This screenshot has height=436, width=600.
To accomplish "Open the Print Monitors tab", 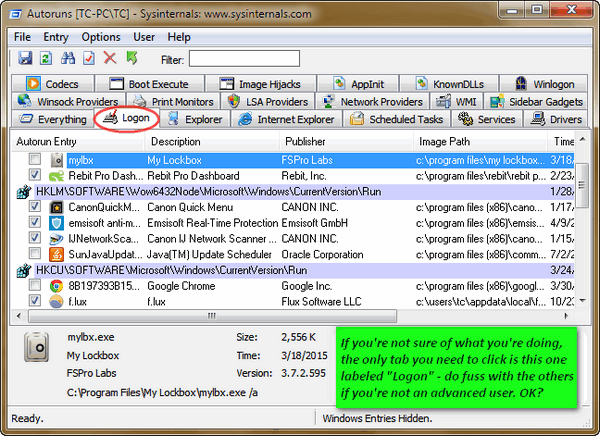I will [x=173, y=101].
